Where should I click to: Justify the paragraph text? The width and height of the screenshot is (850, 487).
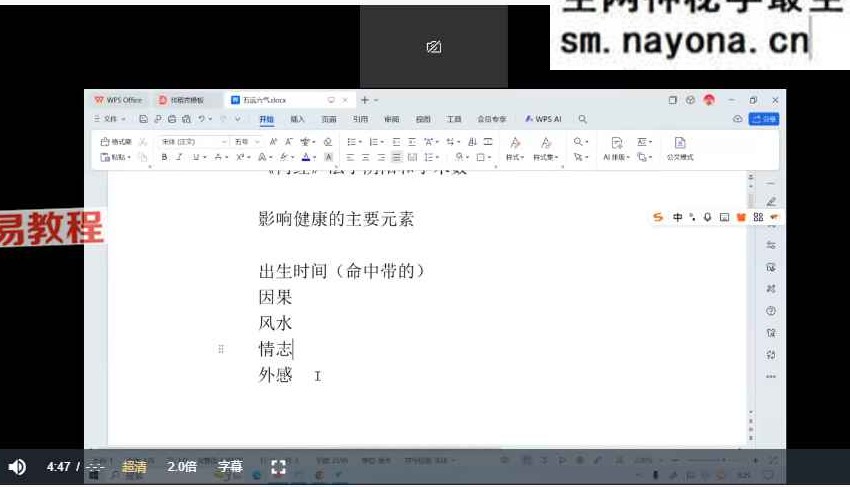point(397,157)
